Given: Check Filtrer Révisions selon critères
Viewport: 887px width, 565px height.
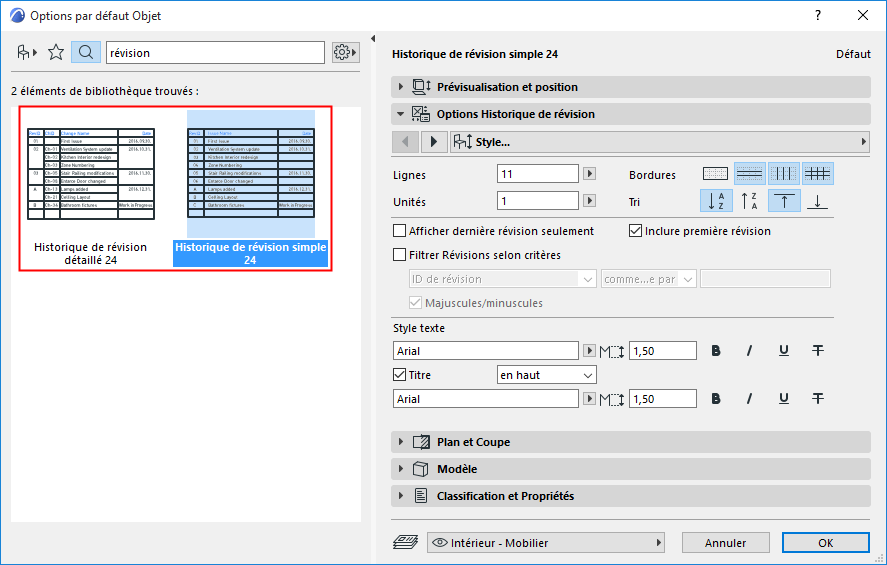Looking at the screenshot, I should pos(399,255).
